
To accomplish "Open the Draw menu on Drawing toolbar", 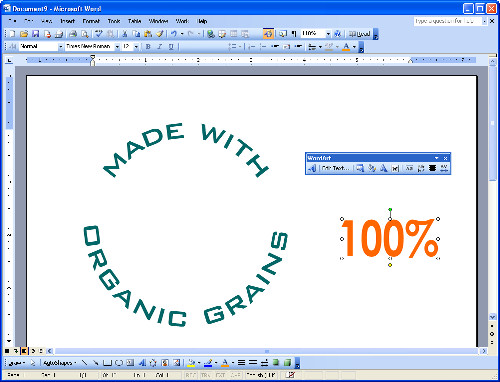I will click(x=17, y=363).
